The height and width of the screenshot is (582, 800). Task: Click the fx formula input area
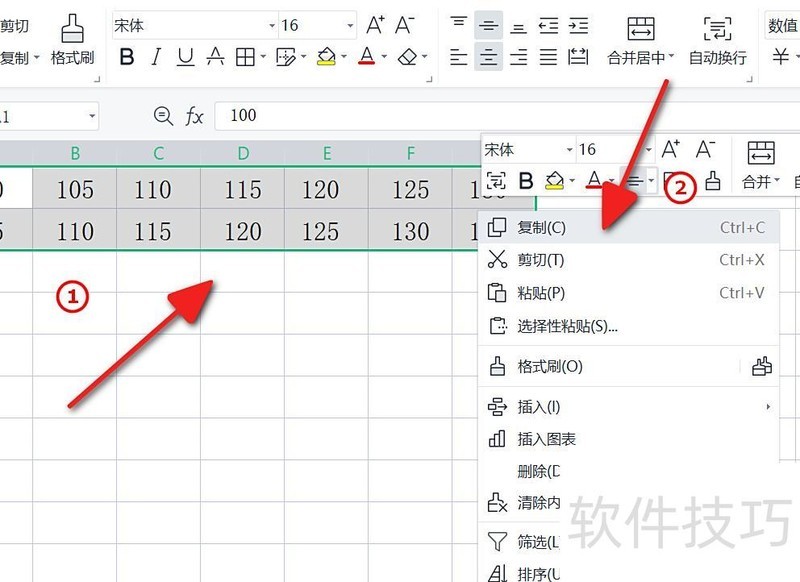click(260, 115)
